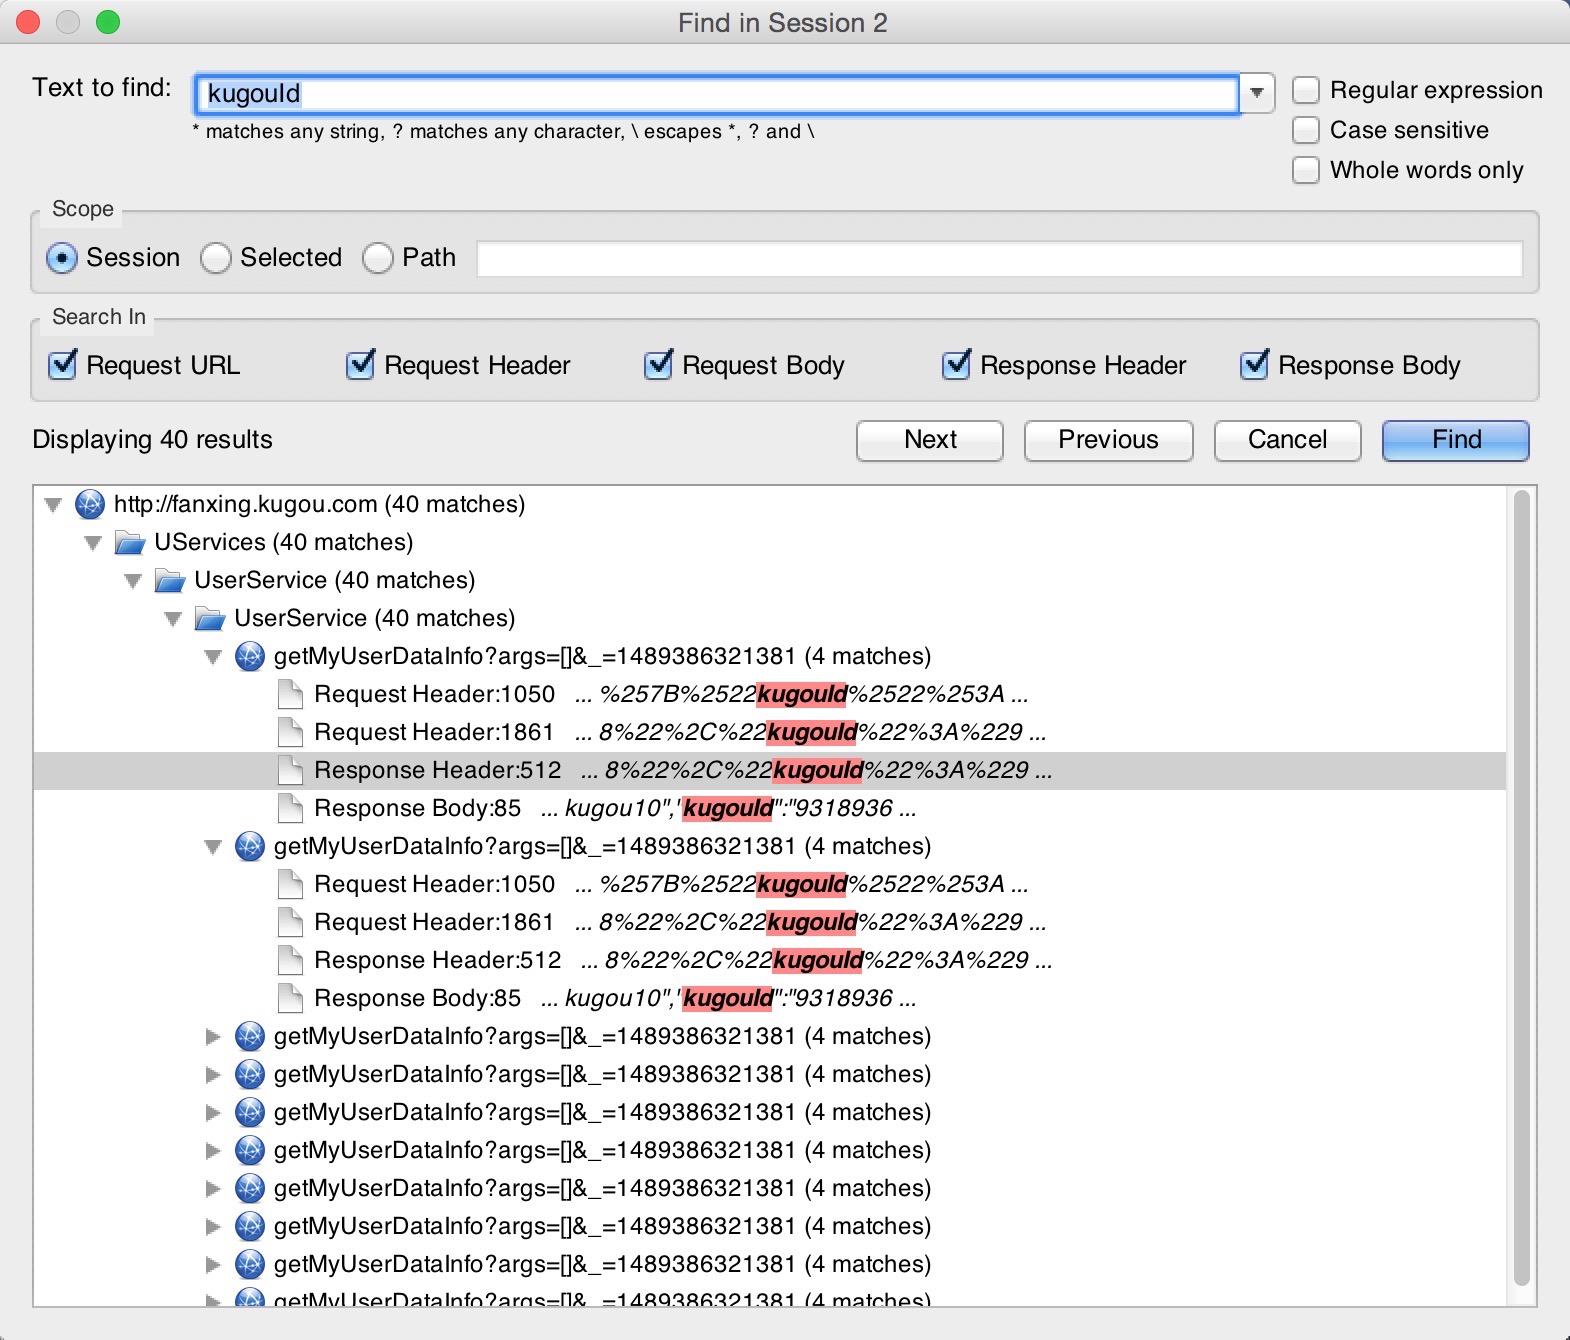This screenshot has width=1570, height=1340.
Task: Pick the Path scope radio button
Action: pyautogui.click(x=378, y=258)
